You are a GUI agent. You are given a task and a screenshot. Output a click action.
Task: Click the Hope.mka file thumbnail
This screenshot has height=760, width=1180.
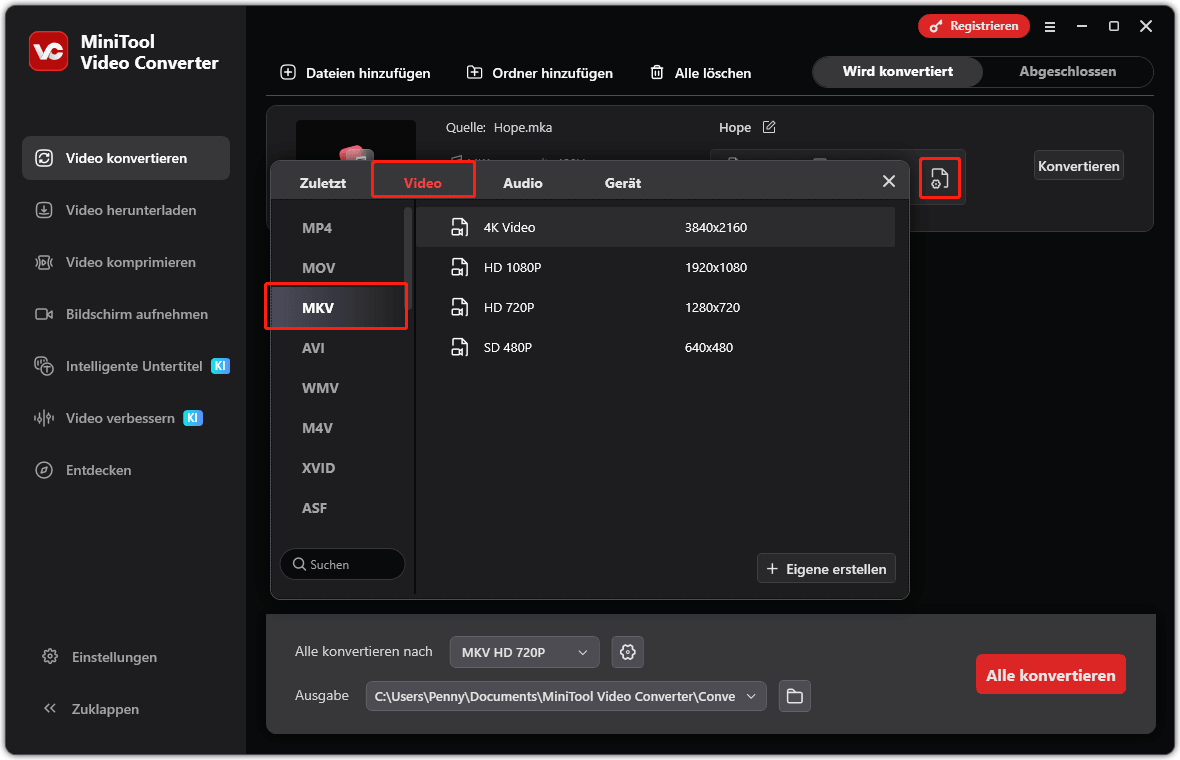(x=356, y=140)
